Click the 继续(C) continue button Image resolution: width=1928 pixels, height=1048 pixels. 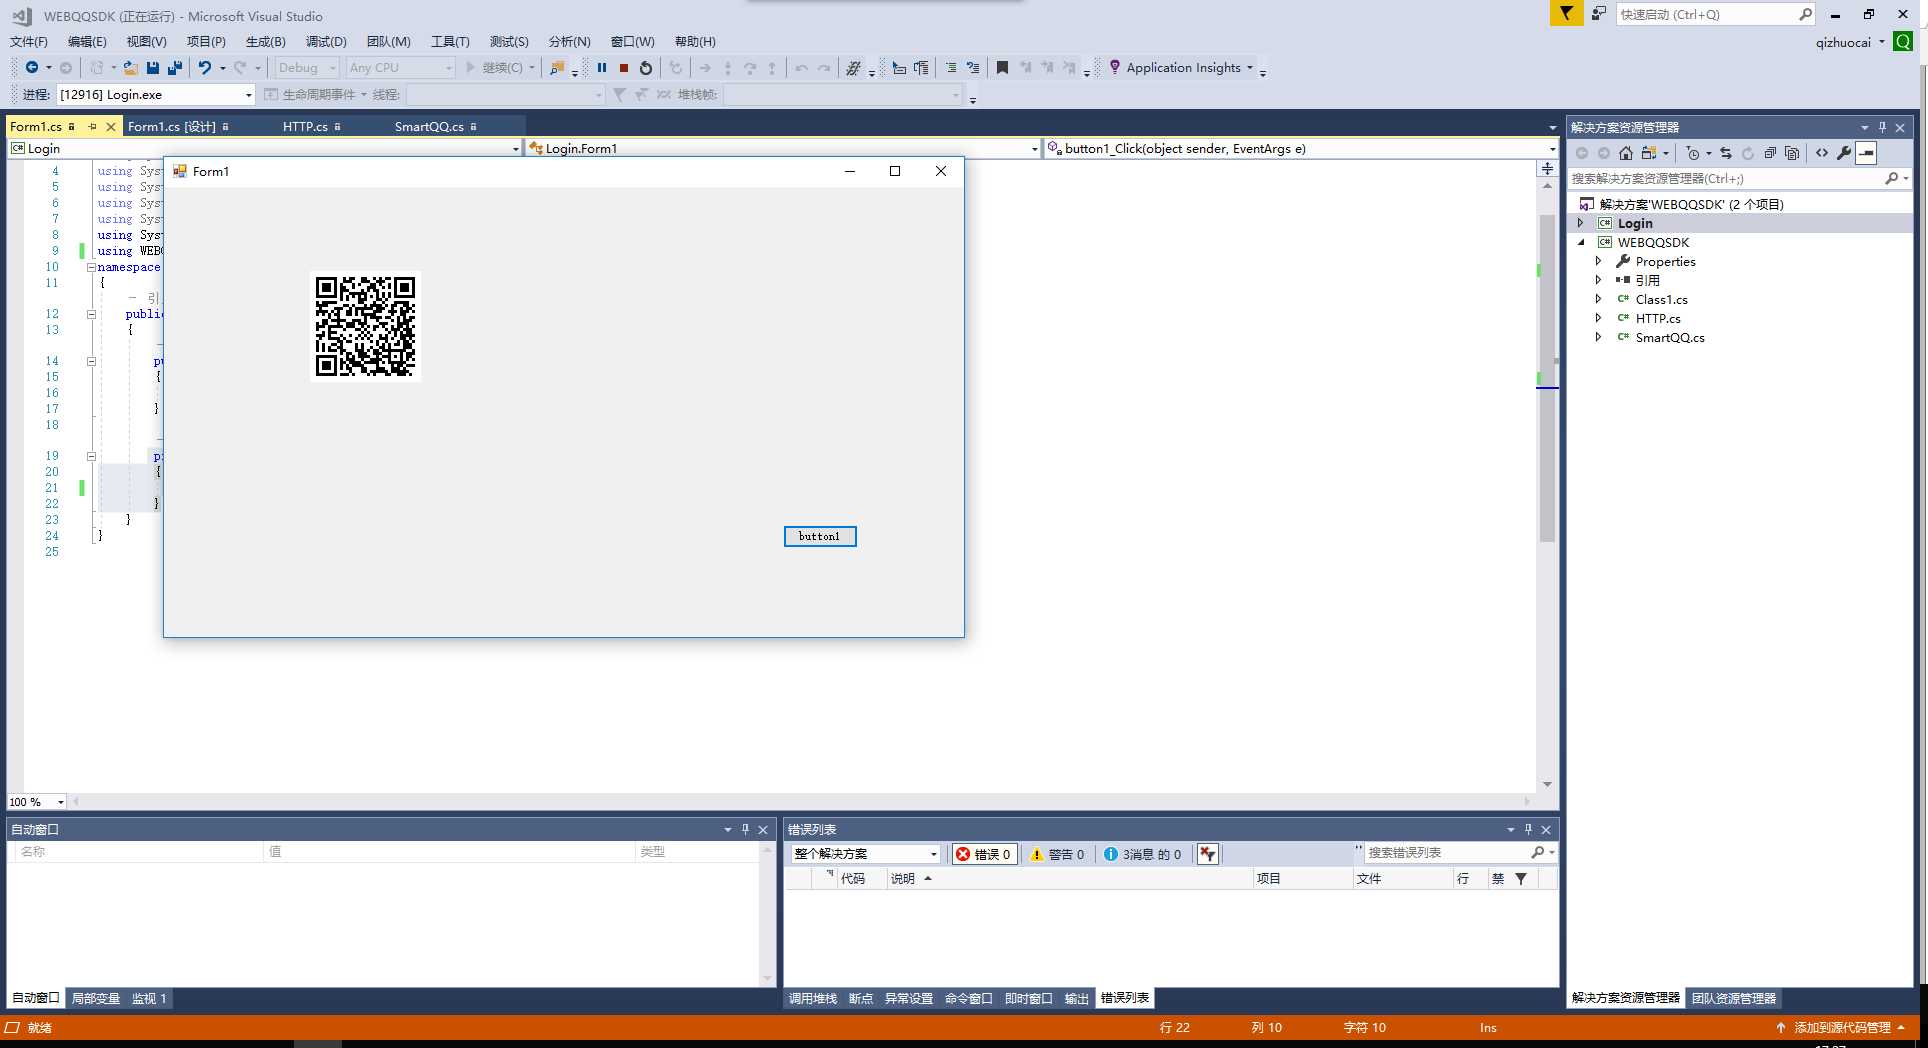pyautogui.click(x=496, y=68)
